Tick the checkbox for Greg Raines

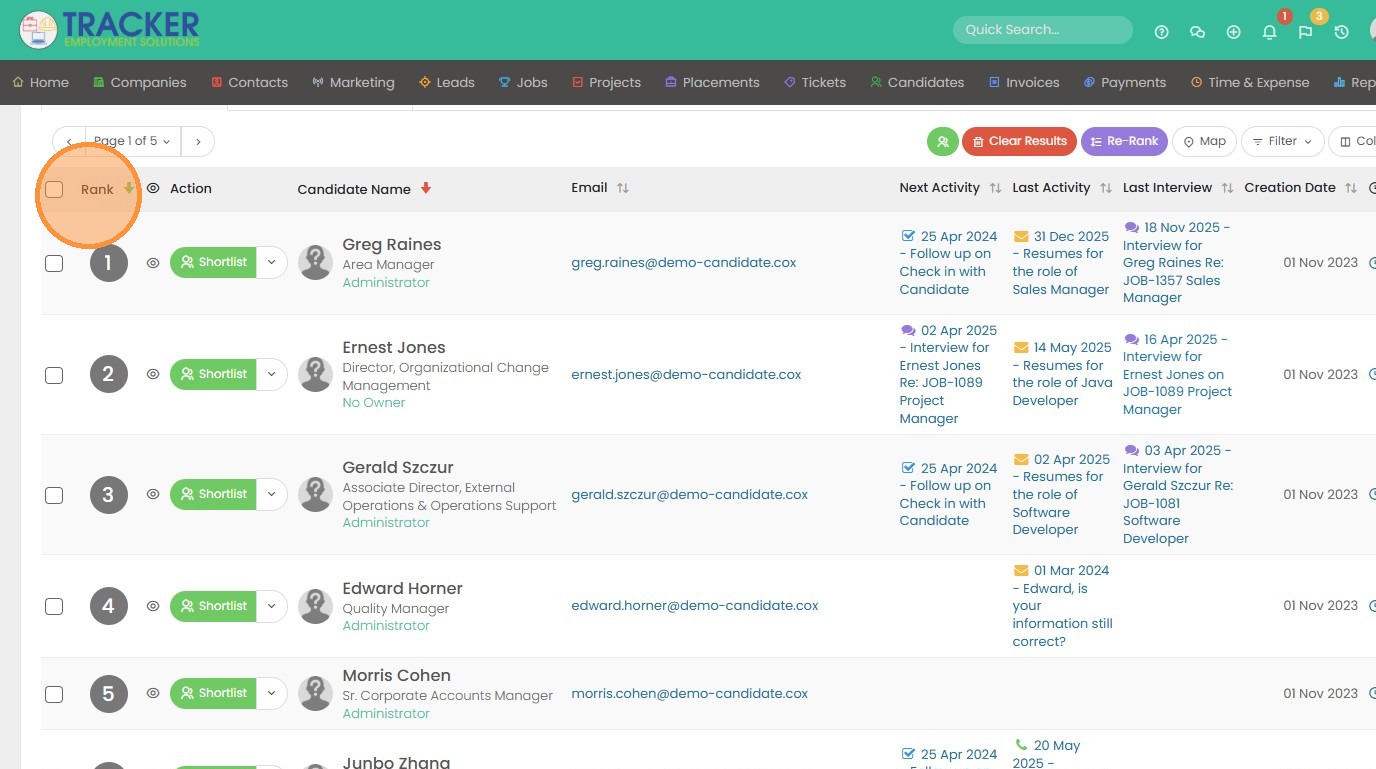click(x=54, y=263)
